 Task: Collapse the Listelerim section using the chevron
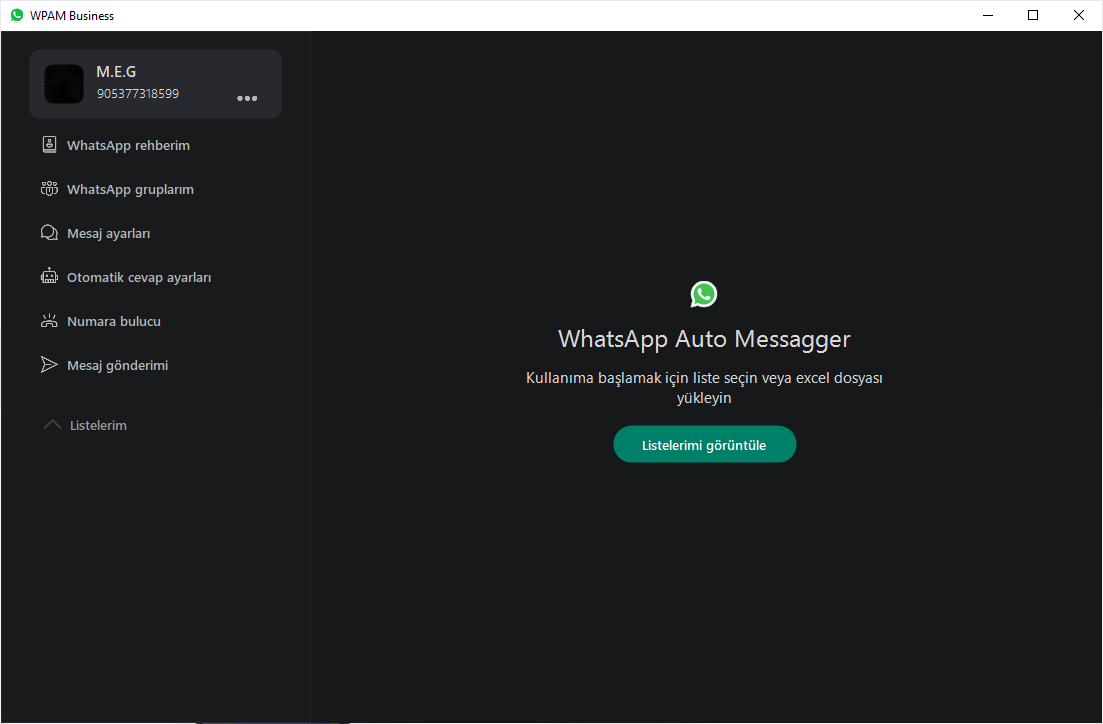(x=53, y=425)
